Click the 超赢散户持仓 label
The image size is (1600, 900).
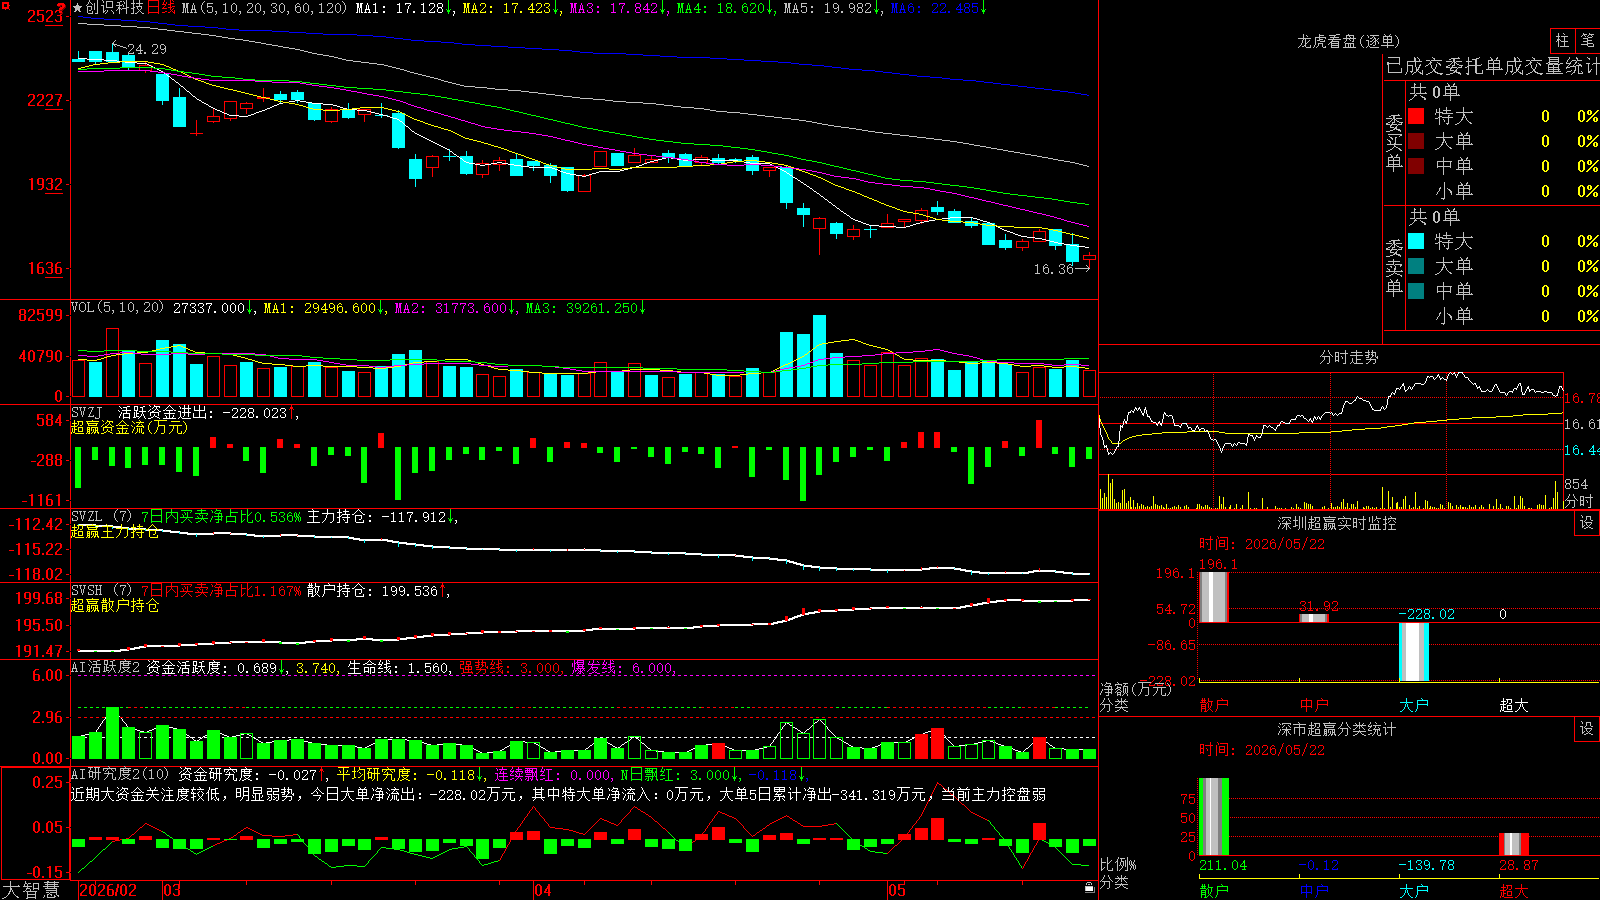[115, 605]
